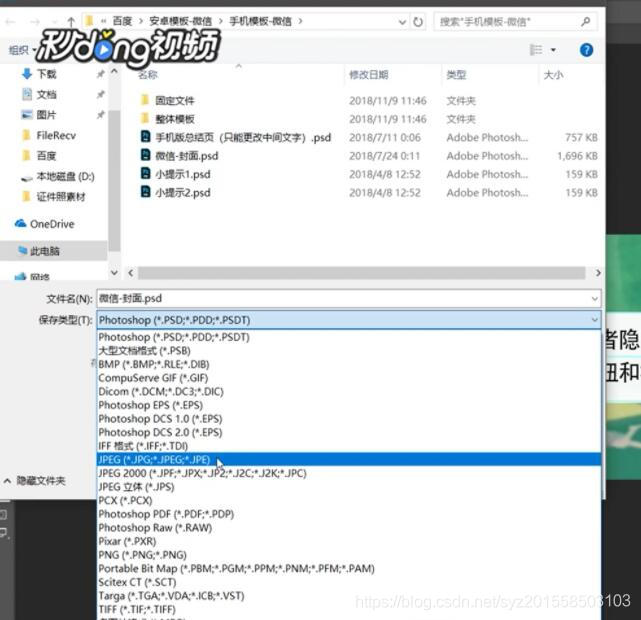Open FileRecv folder in sidebar
This screenshot has height=620, width=641.
point(56,135)
